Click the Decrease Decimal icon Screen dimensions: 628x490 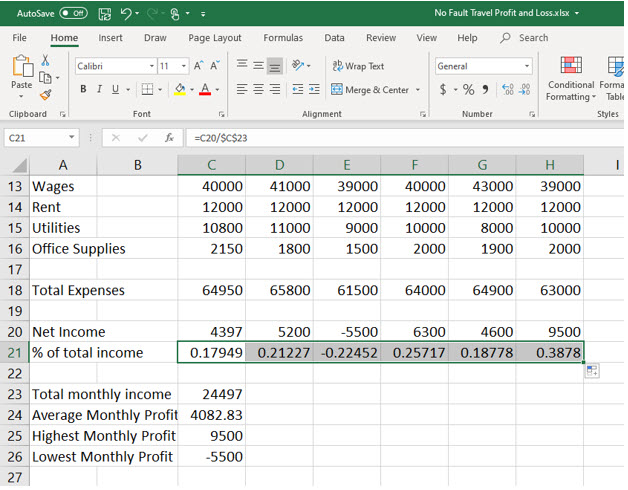pyautogui.click(x=524, y=89)
